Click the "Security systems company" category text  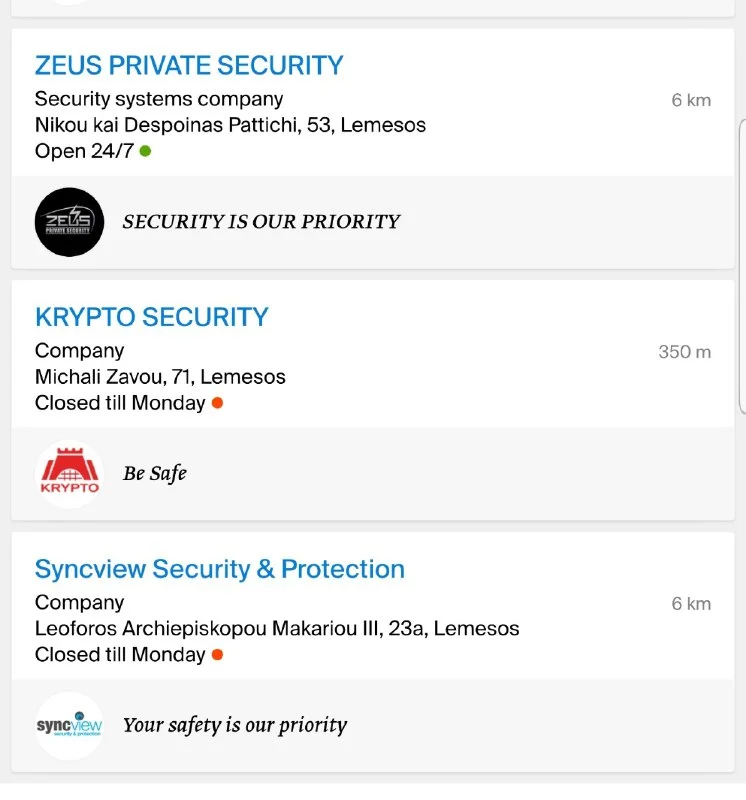pos(159,99)
